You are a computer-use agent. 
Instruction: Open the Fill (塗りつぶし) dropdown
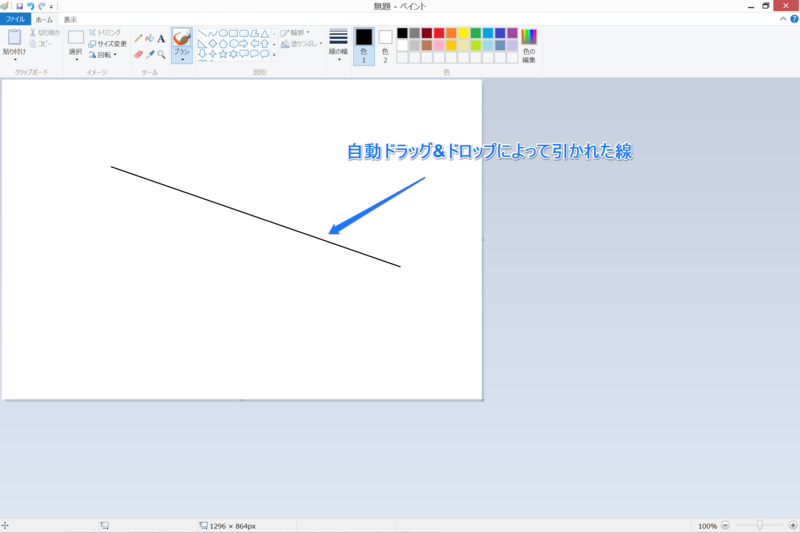pos(302,44)
